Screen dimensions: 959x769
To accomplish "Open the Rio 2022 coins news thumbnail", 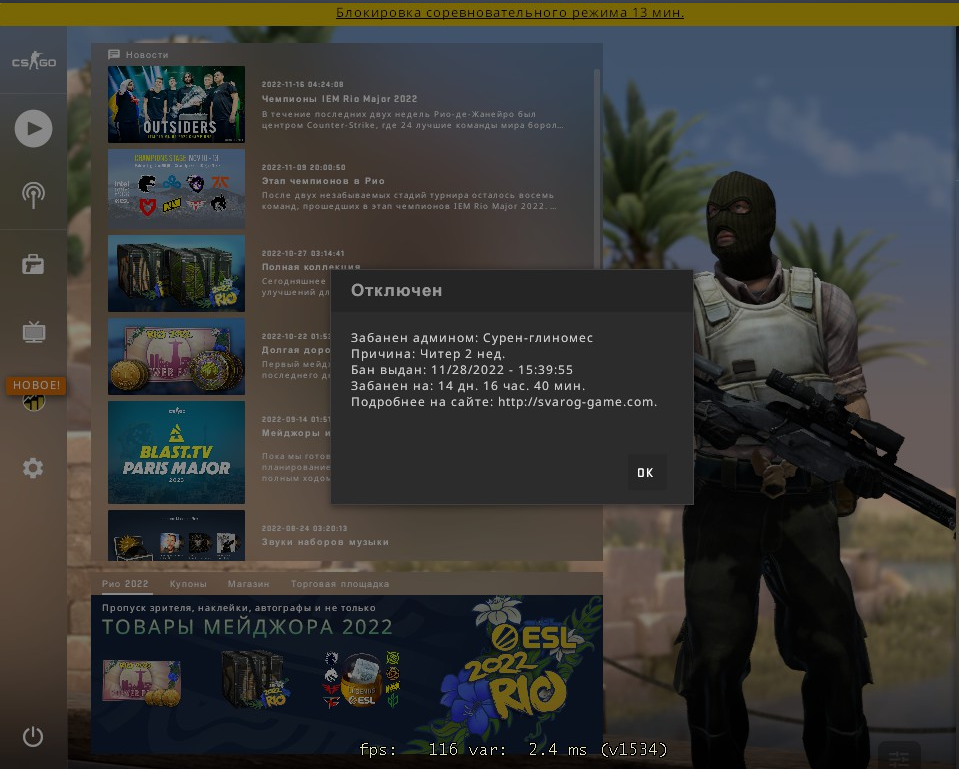I will 176,356.
